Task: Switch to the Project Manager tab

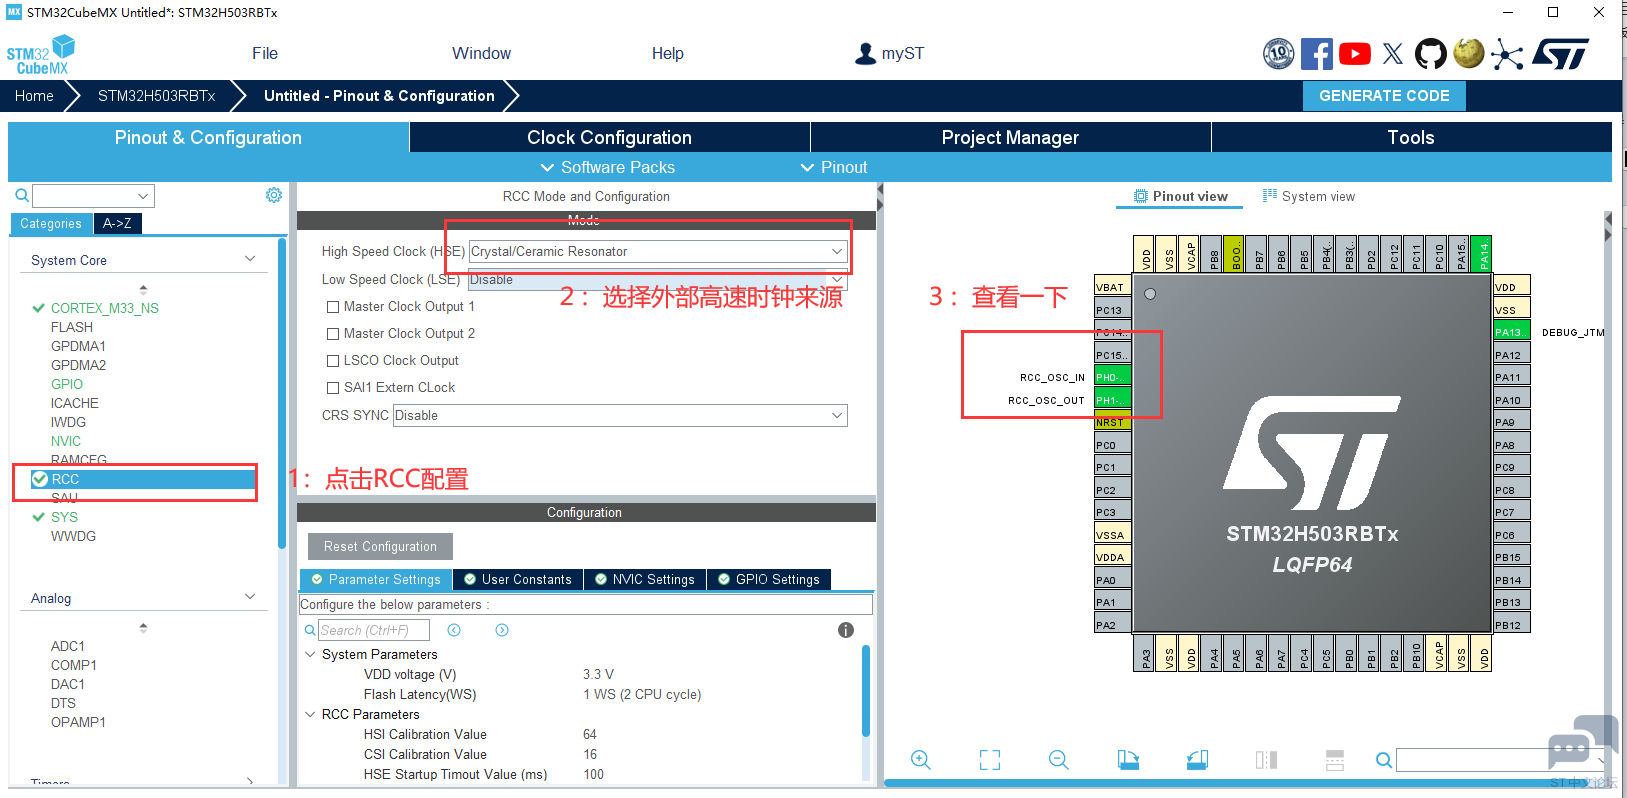Action: coord(1010,137)
